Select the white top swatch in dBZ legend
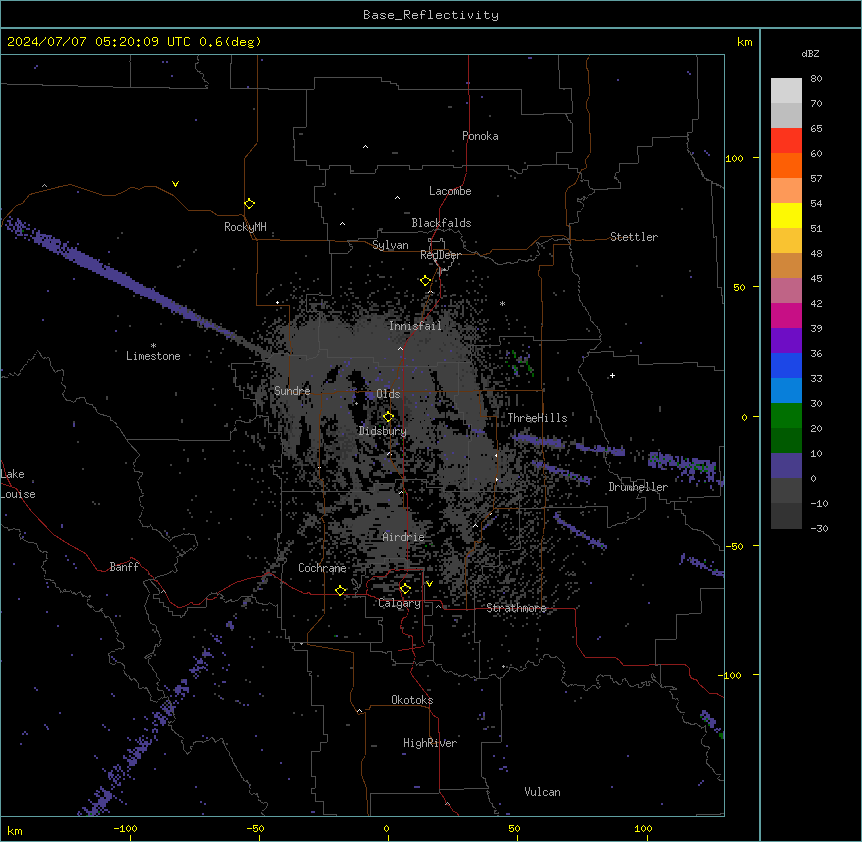This screenshot has width=862, height=842. tap(786, 91)
